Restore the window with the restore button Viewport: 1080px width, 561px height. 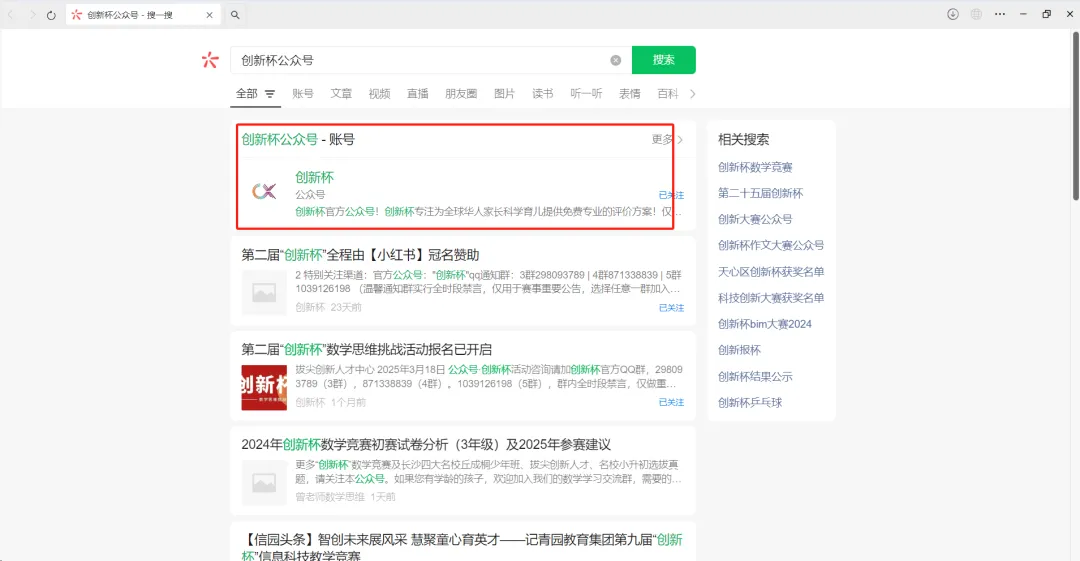[1046, 14]
